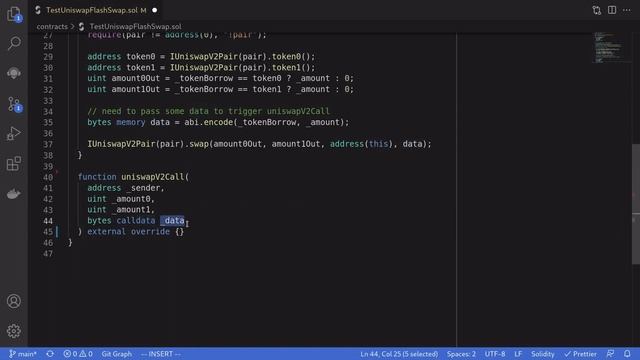This screenshot has height=360, width=640.
Task: Open the Docker view in activity bar
Action: pyautogui.click(x=14, y=194)
